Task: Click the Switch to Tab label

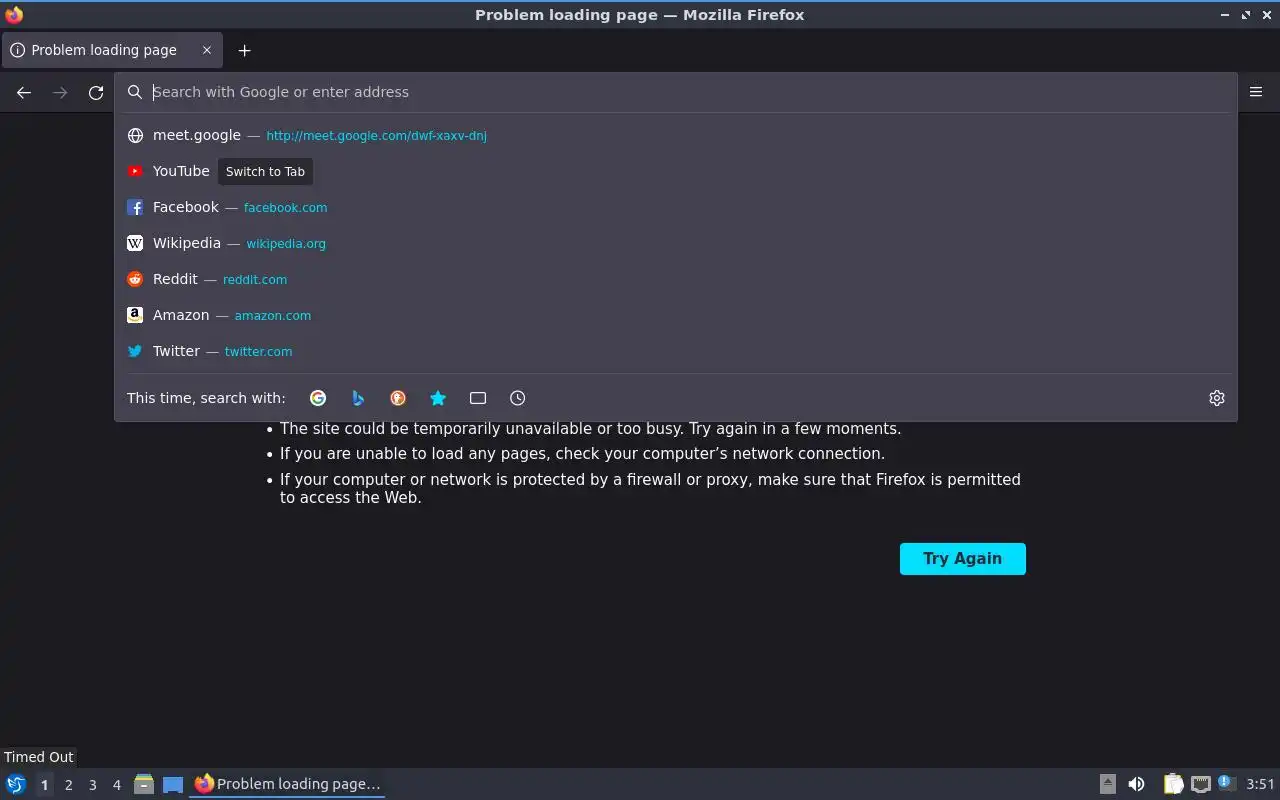Action: [x=265, y=171]
